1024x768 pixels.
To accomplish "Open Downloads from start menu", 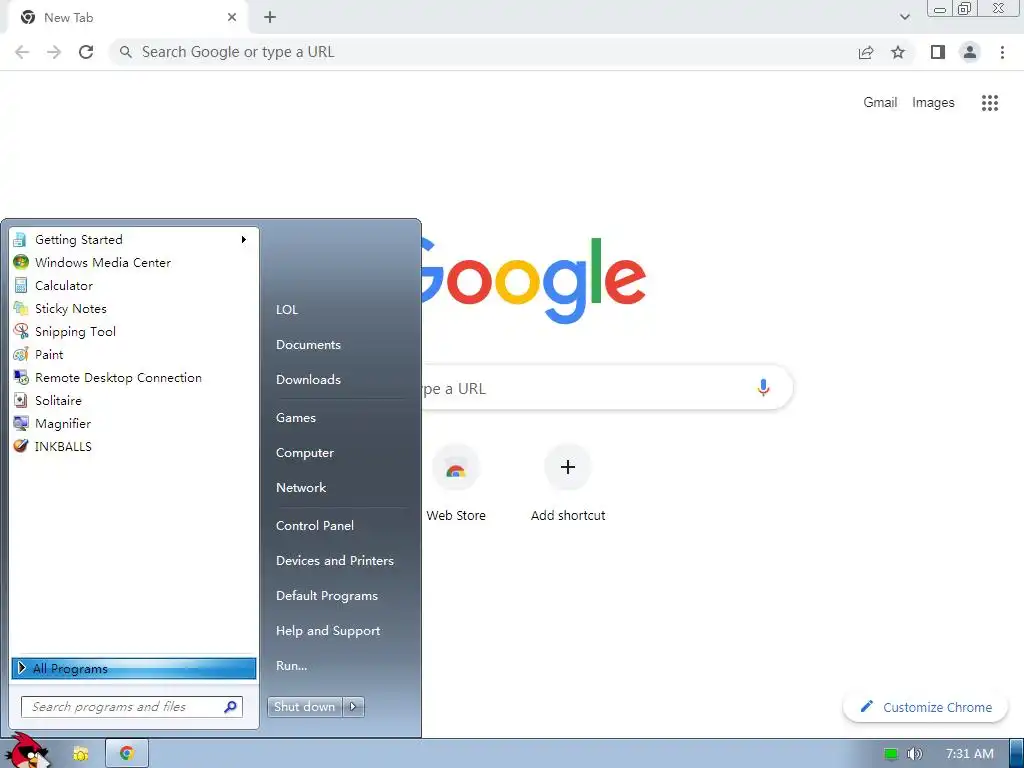I will tap(308, 379).
